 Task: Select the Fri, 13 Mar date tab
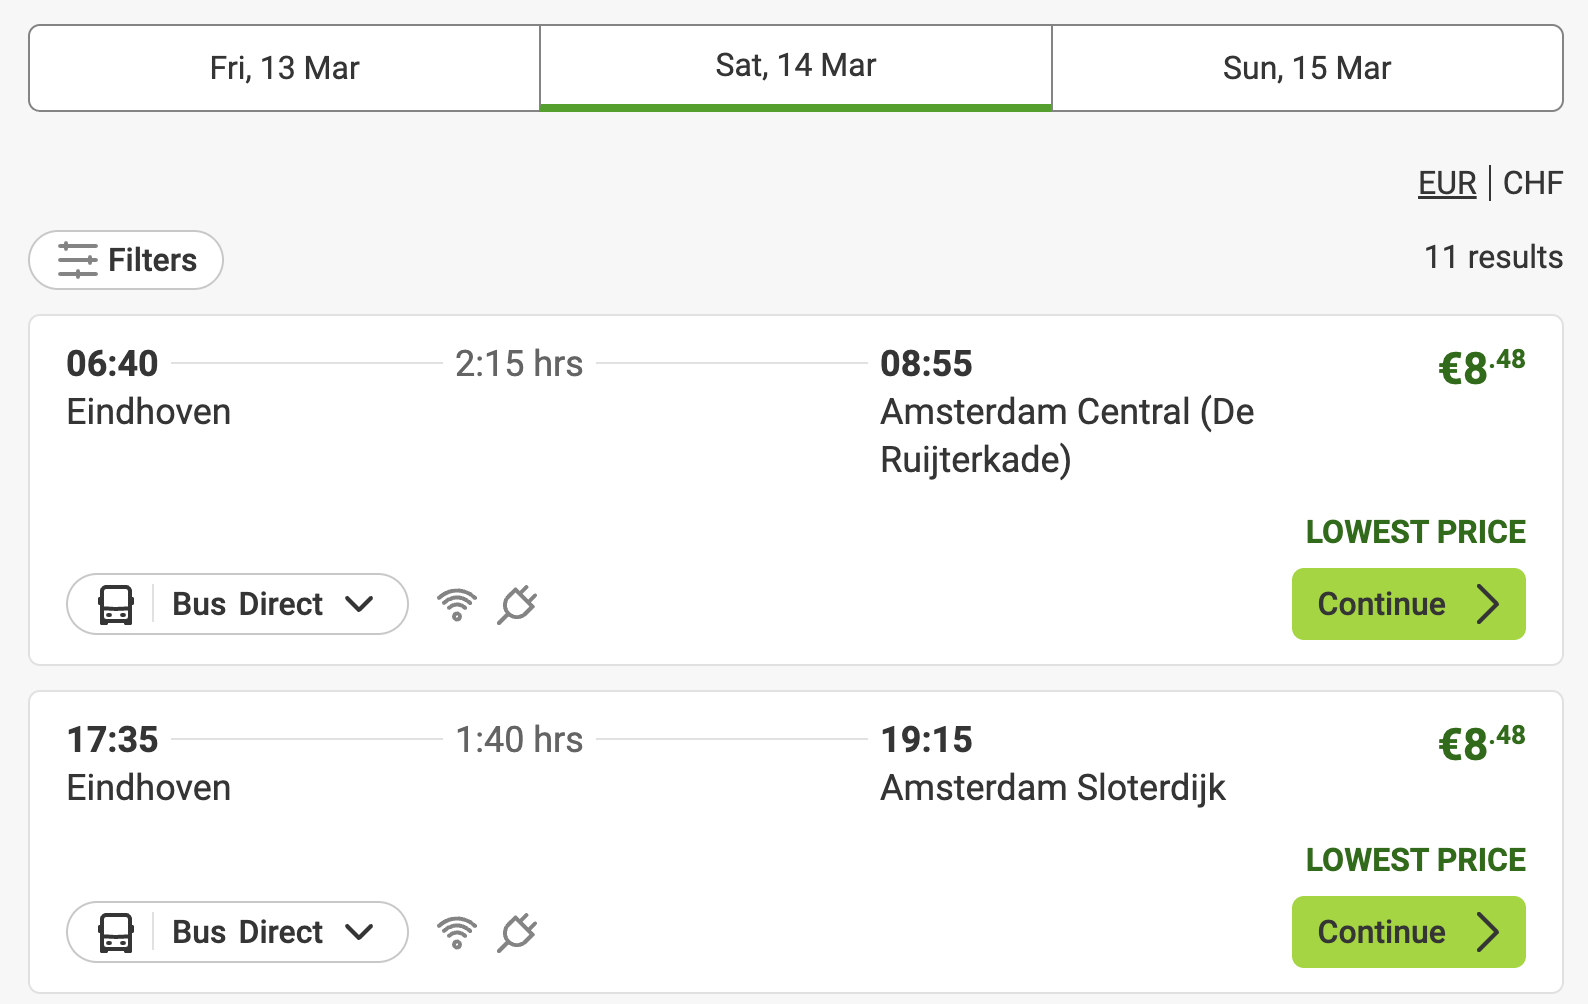285,68
